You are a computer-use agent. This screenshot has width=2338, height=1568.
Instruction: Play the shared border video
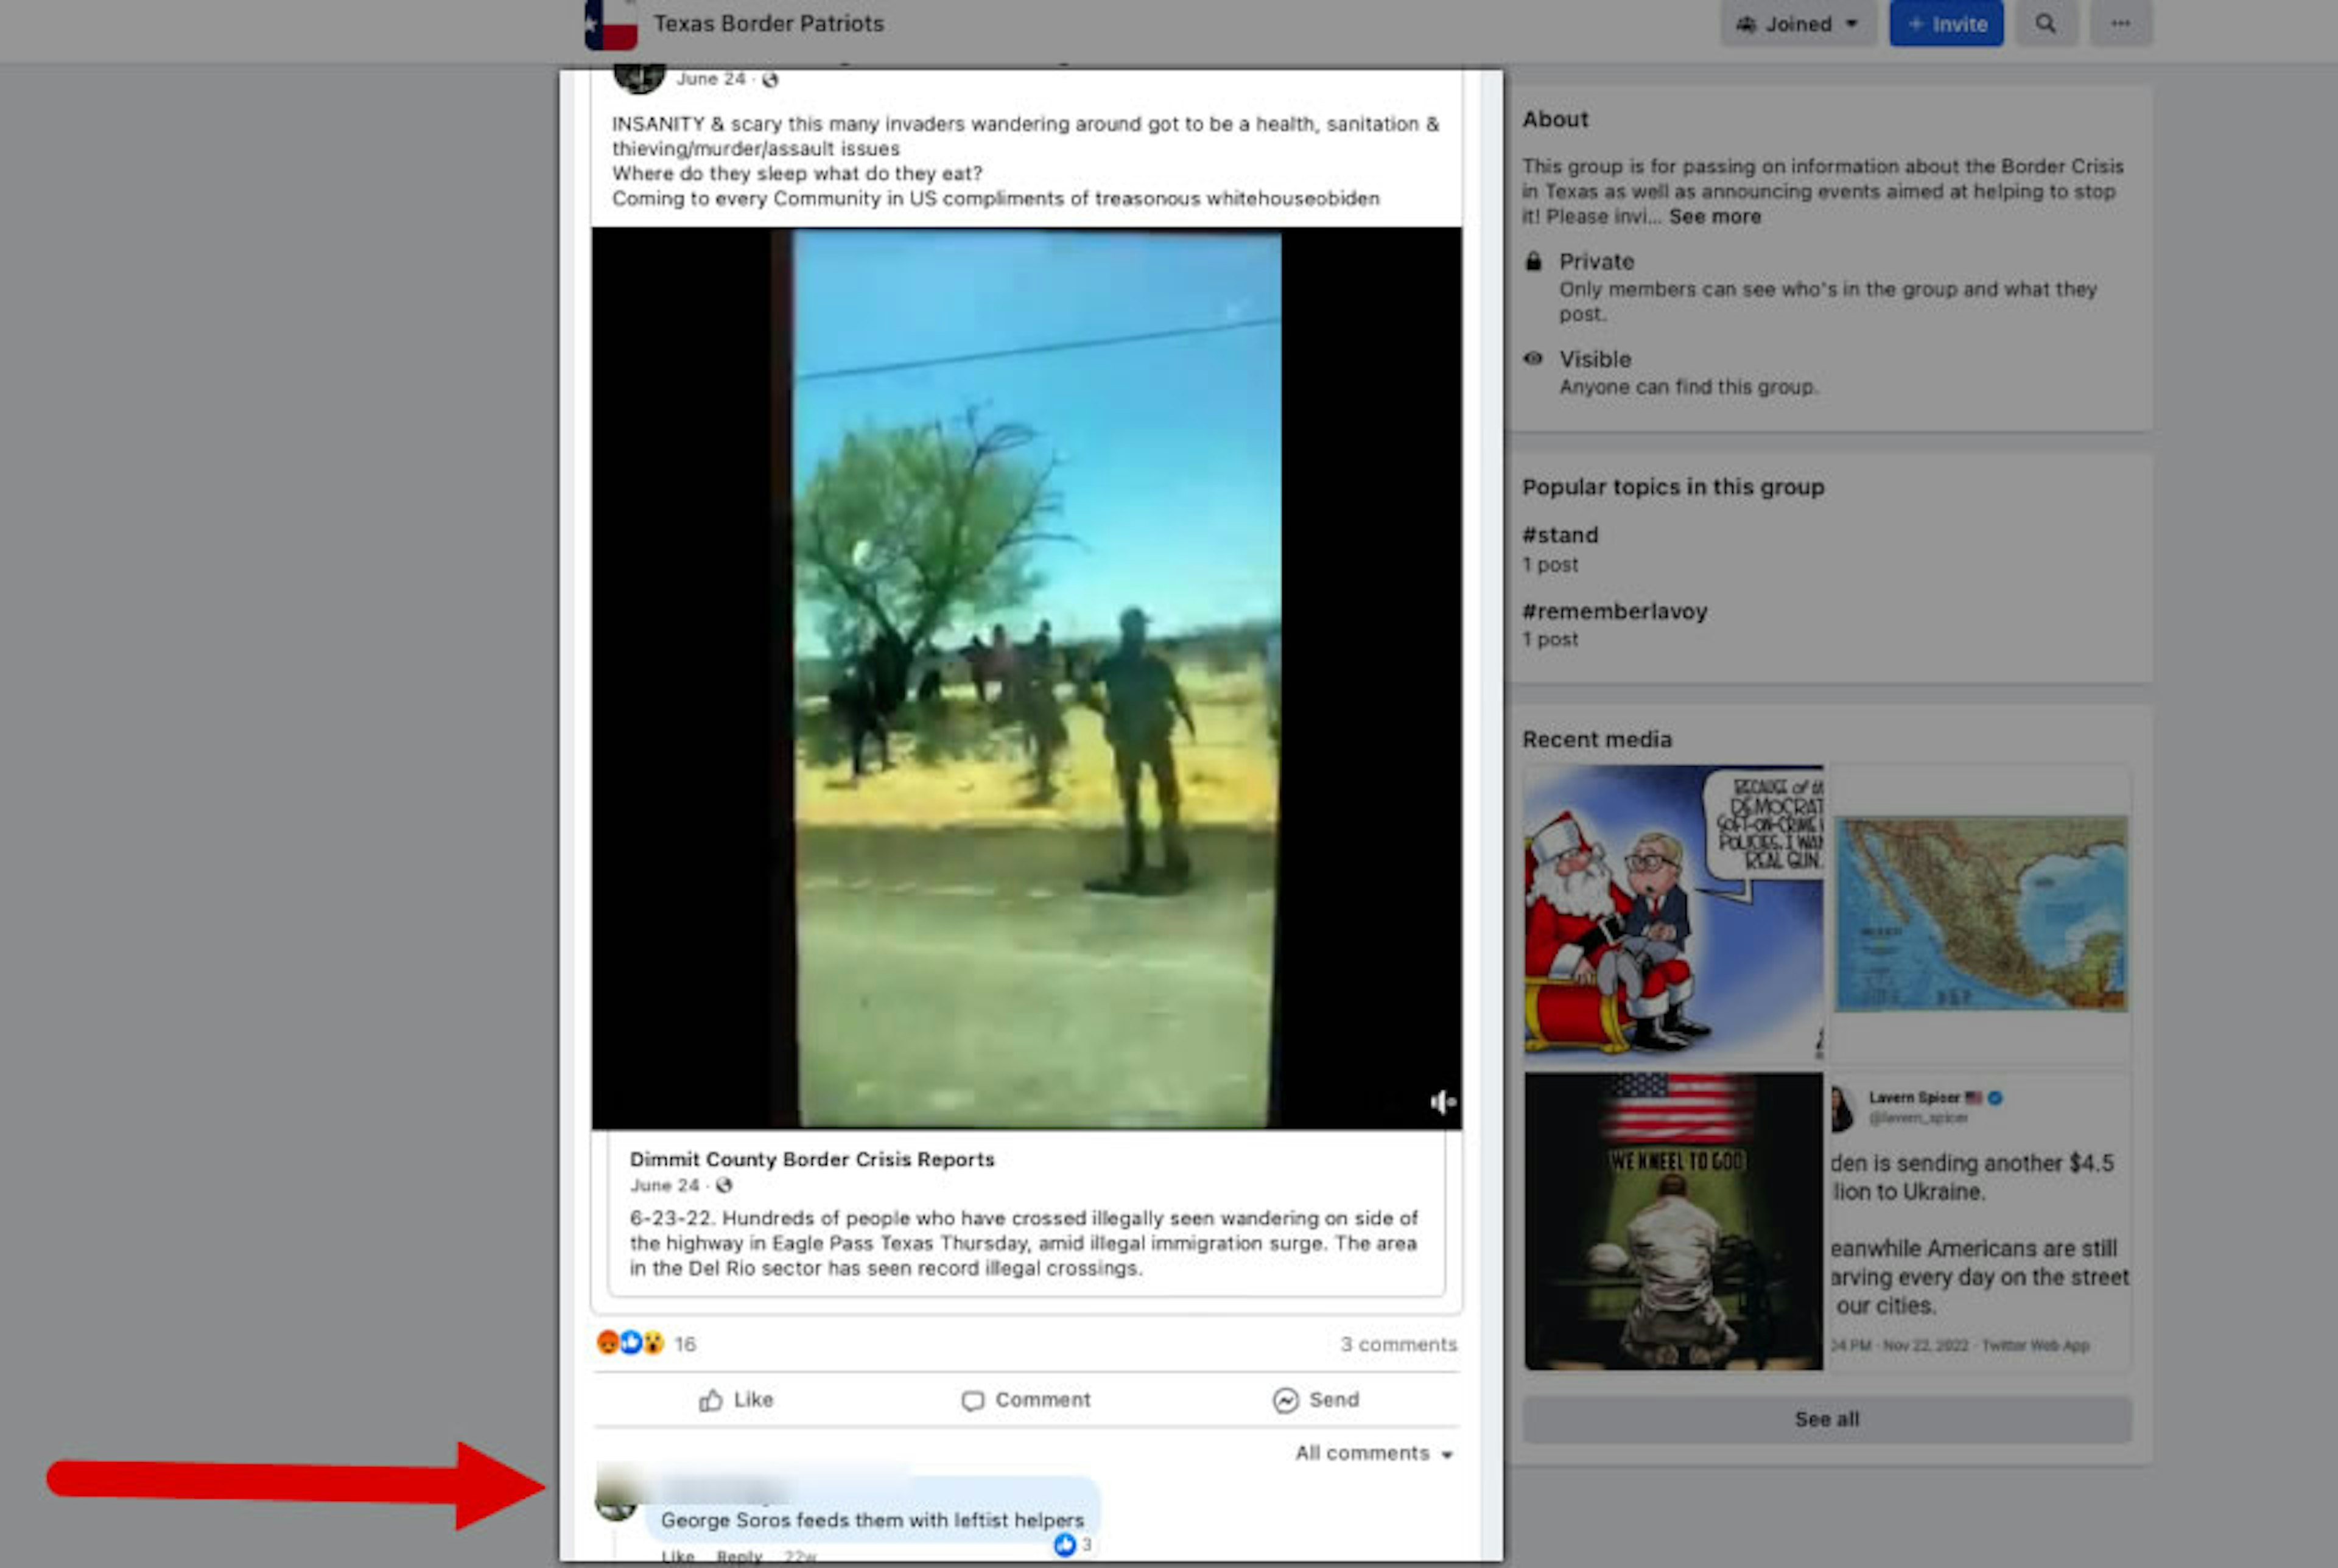(x=1026, y=678)
